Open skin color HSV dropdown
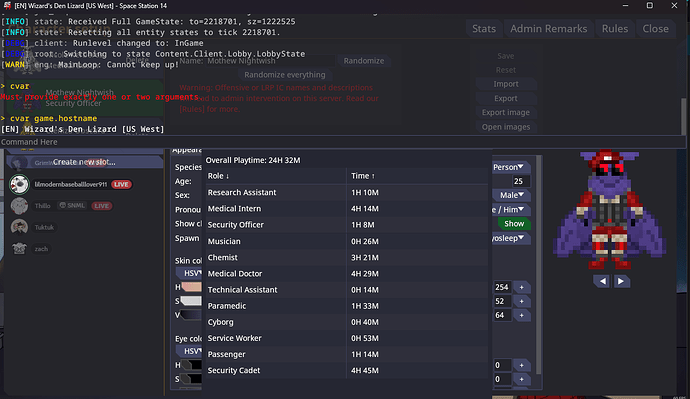The image size is (690, 399). (189, 273)
